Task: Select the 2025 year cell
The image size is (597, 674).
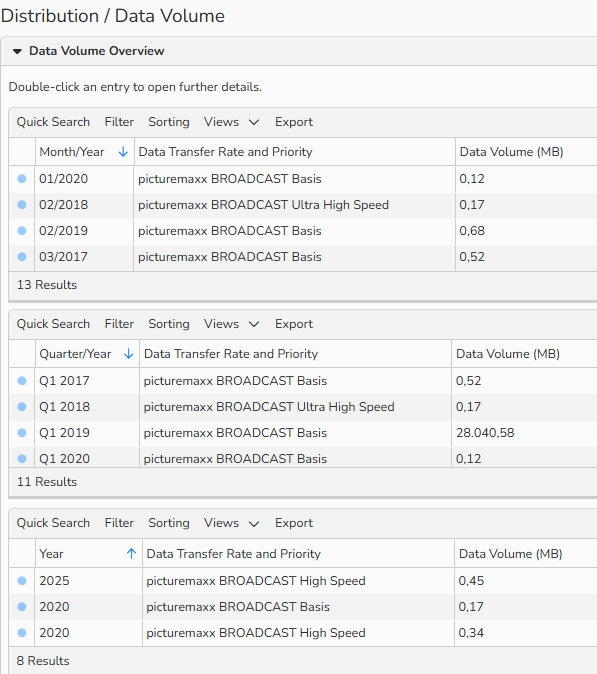Action: [54, 581]
